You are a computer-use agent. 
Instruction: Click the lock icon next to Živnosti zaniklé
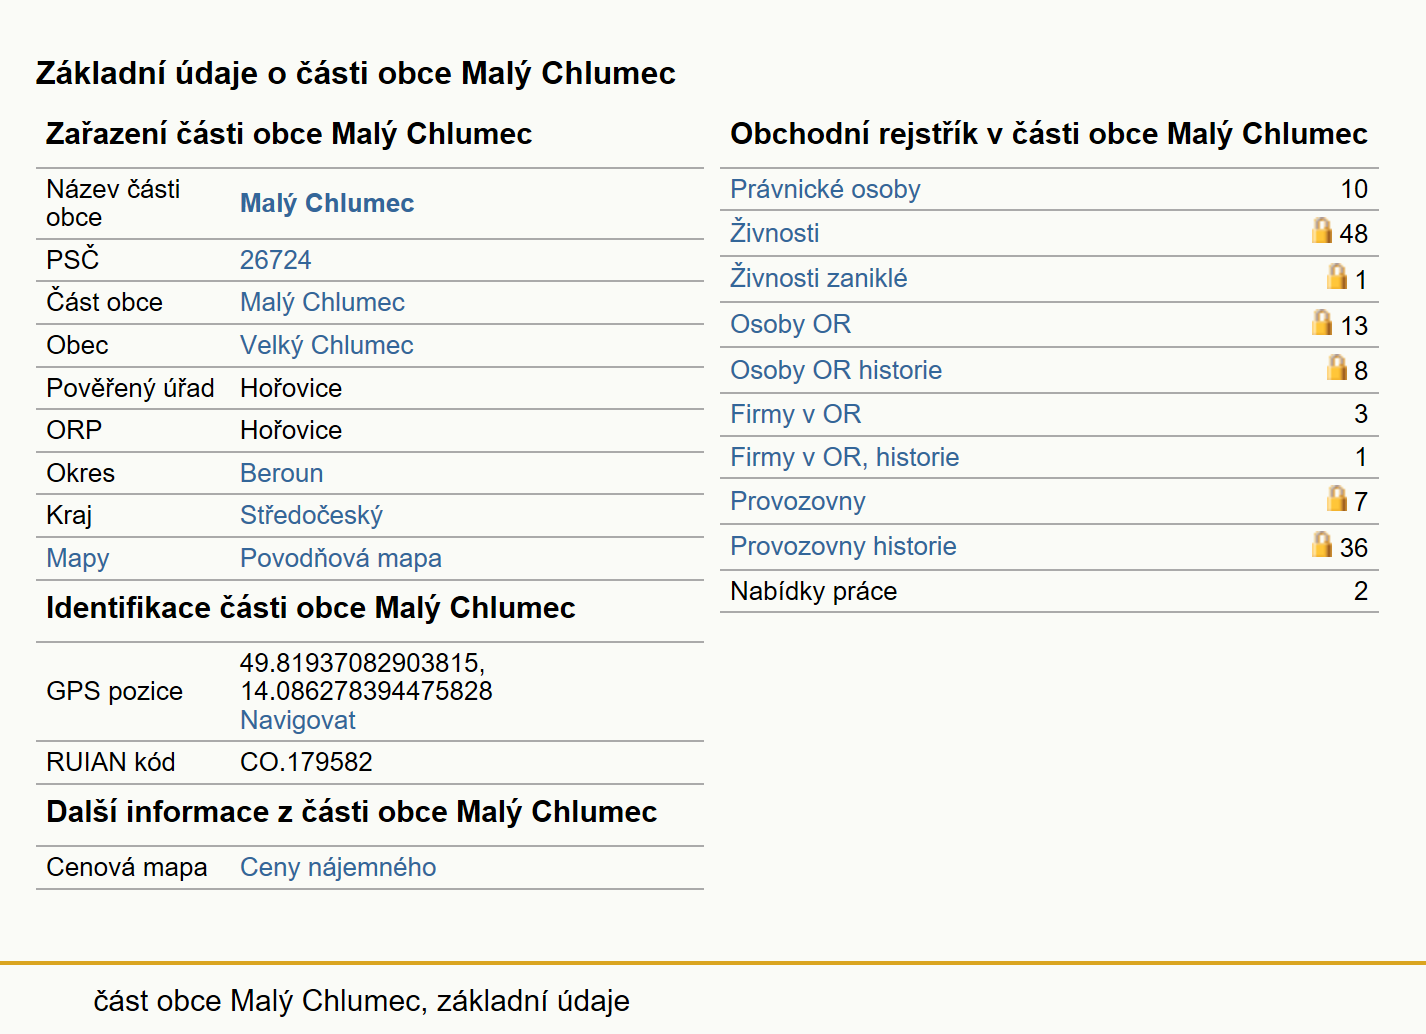[x=1337, y=276]
